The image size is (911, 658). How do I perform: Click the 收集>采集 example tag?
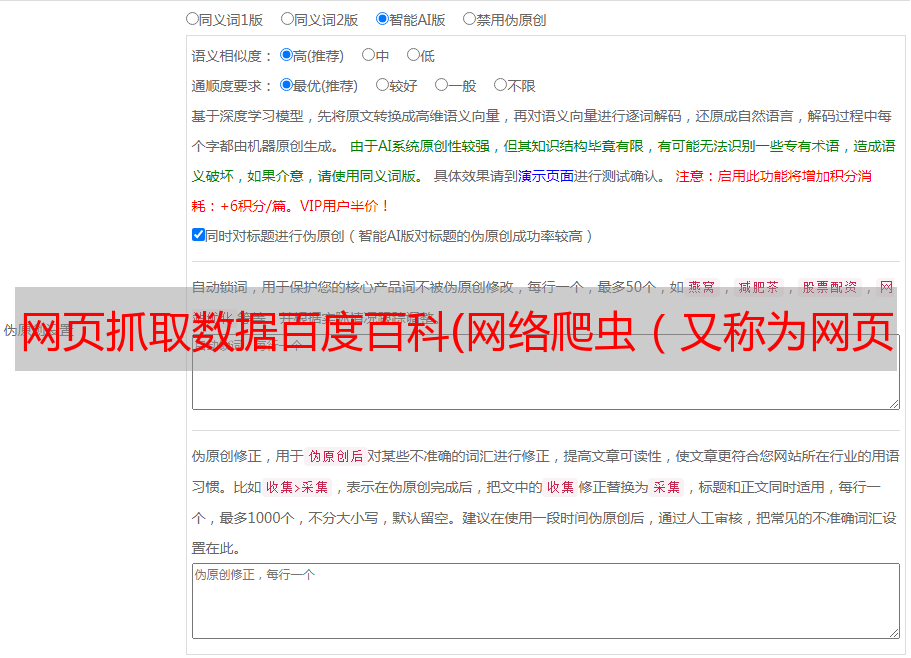tap(297, 487)
